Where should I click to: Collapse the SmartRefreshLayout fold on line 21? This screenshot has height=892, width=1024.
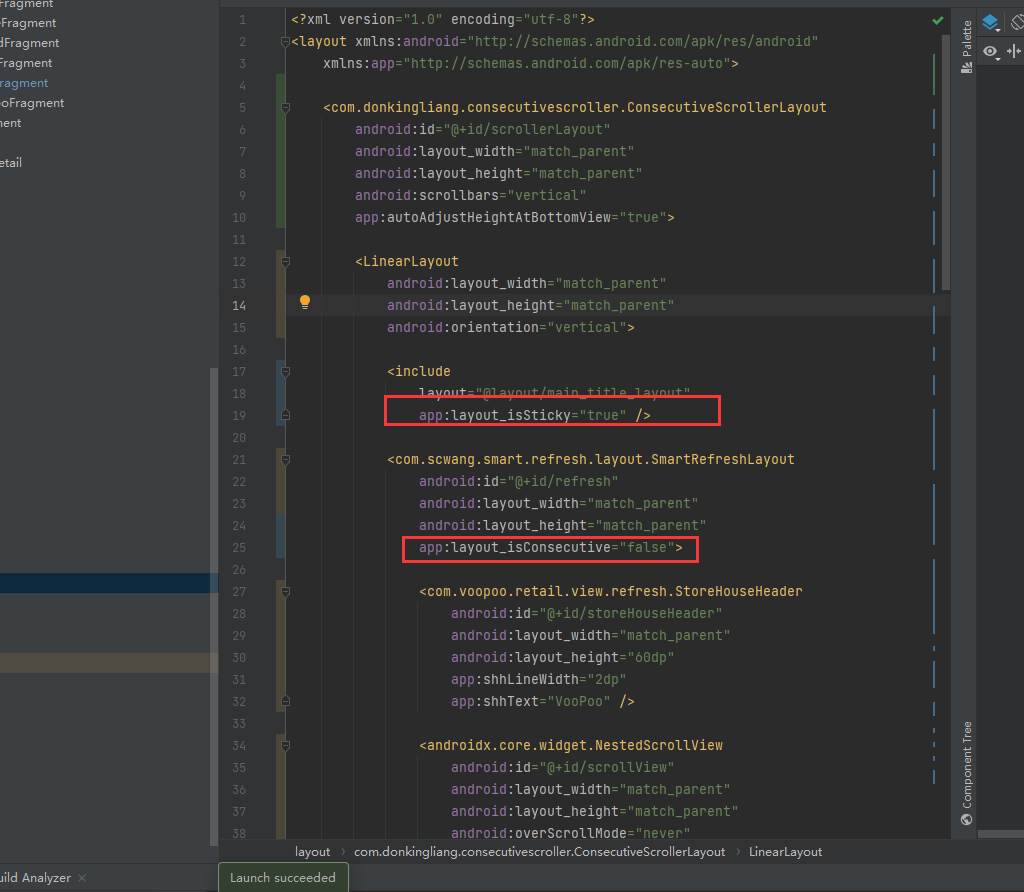point(285,460)
